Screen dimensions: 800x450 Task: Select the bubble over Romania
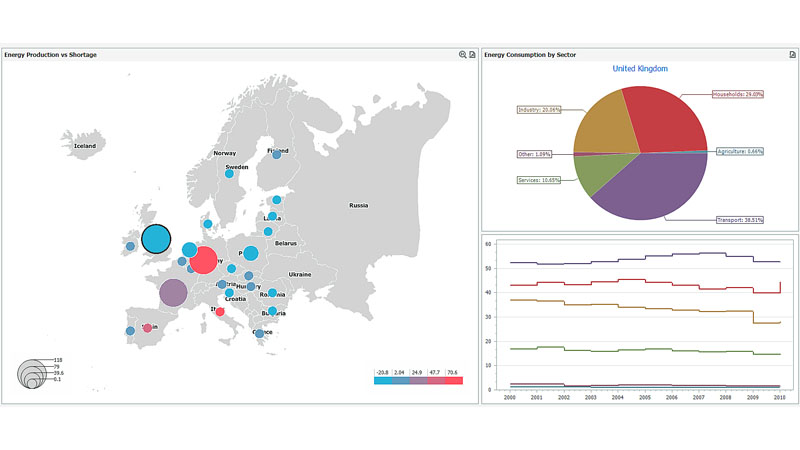(272, 293)
